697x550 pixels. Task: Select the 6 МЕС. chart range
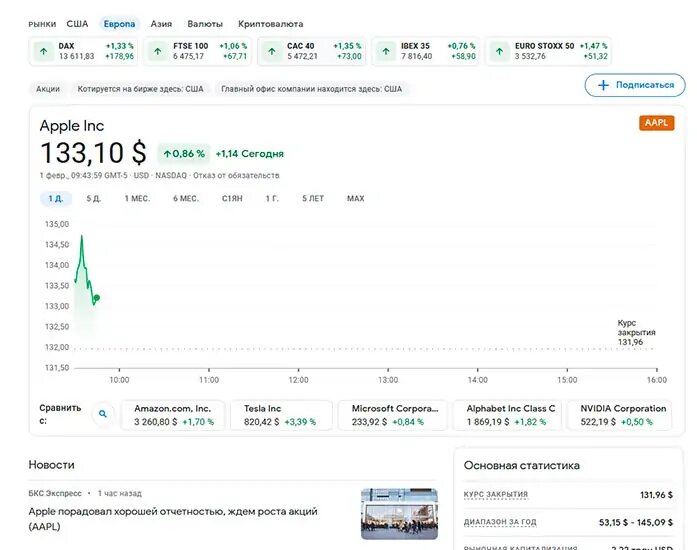point(186,199)
